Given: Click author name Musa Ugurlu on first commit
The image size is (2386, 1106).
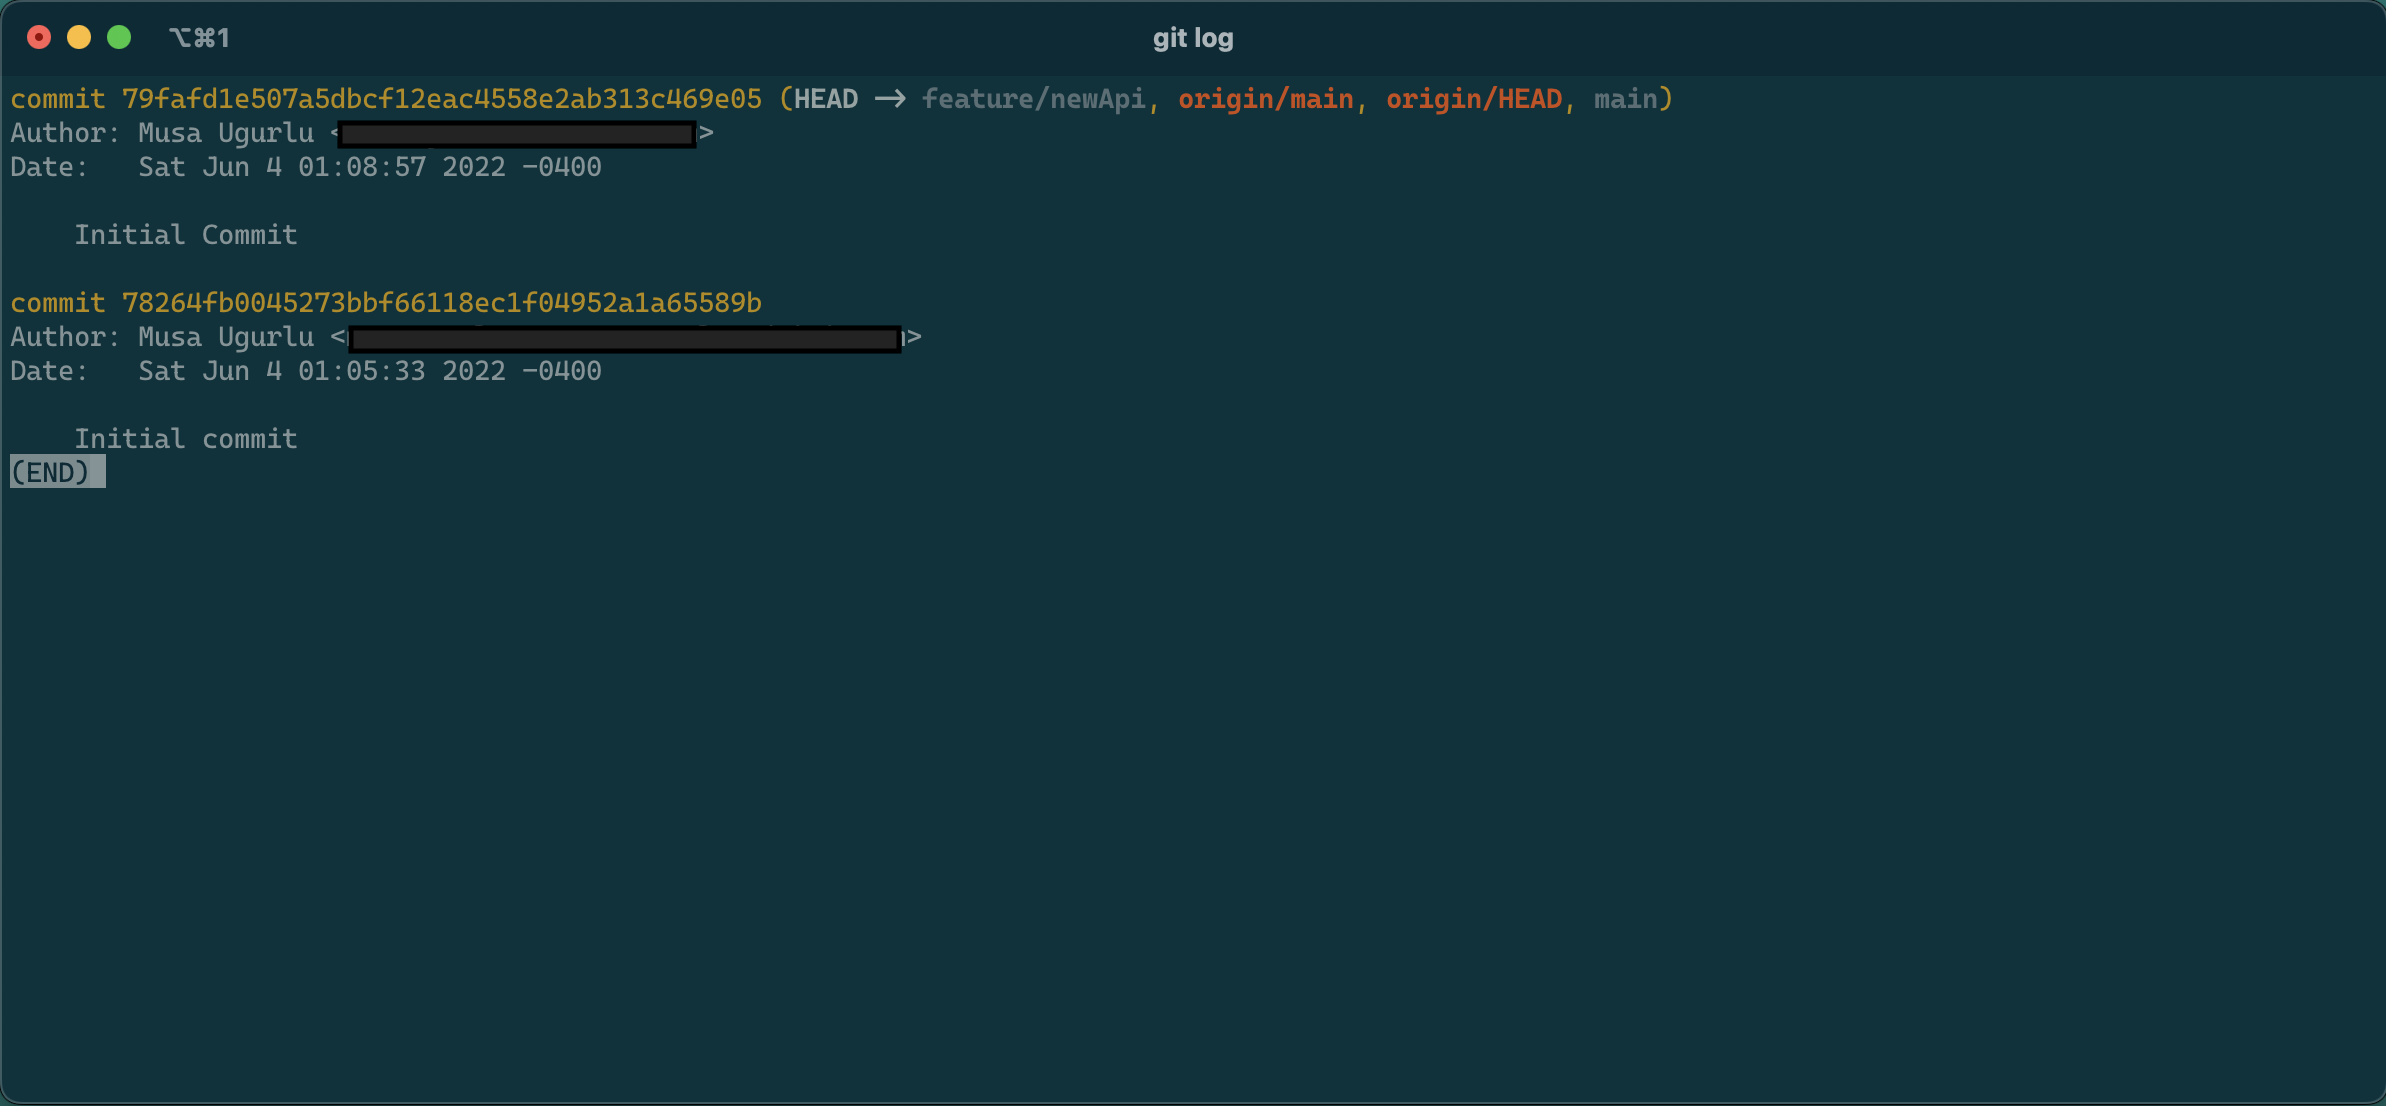Looking at the screenshot, I should coord(224,133).
